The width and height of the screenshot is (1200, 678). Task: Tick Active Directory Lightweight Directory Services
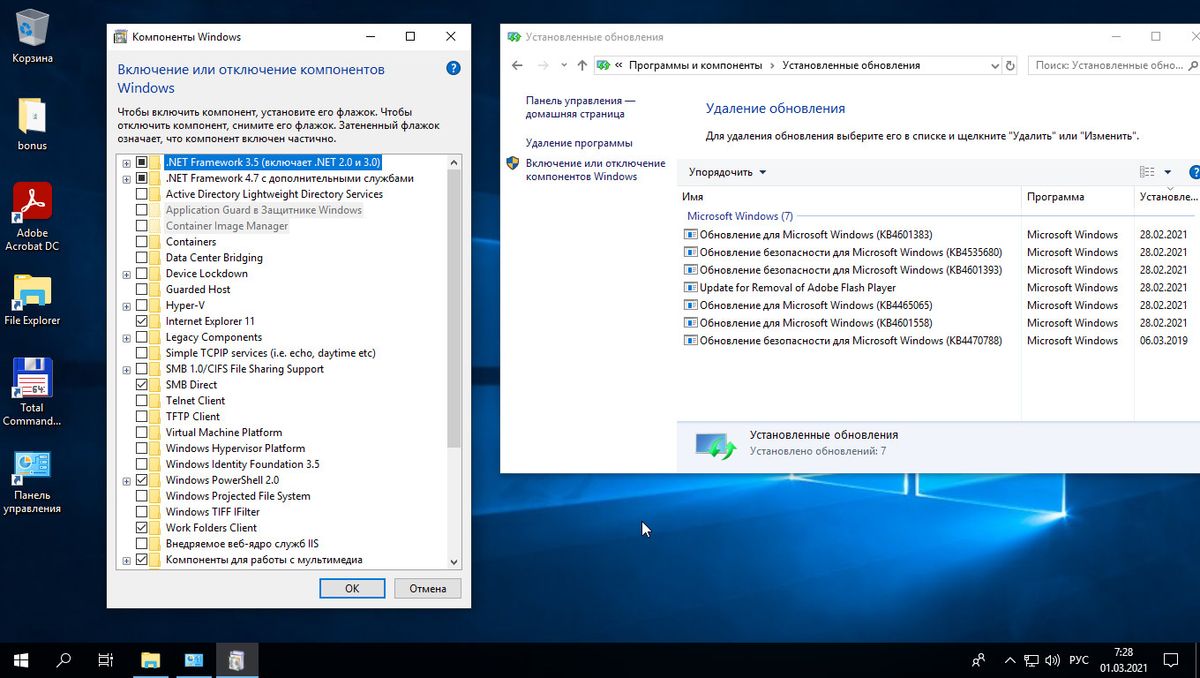click(141, 194)
